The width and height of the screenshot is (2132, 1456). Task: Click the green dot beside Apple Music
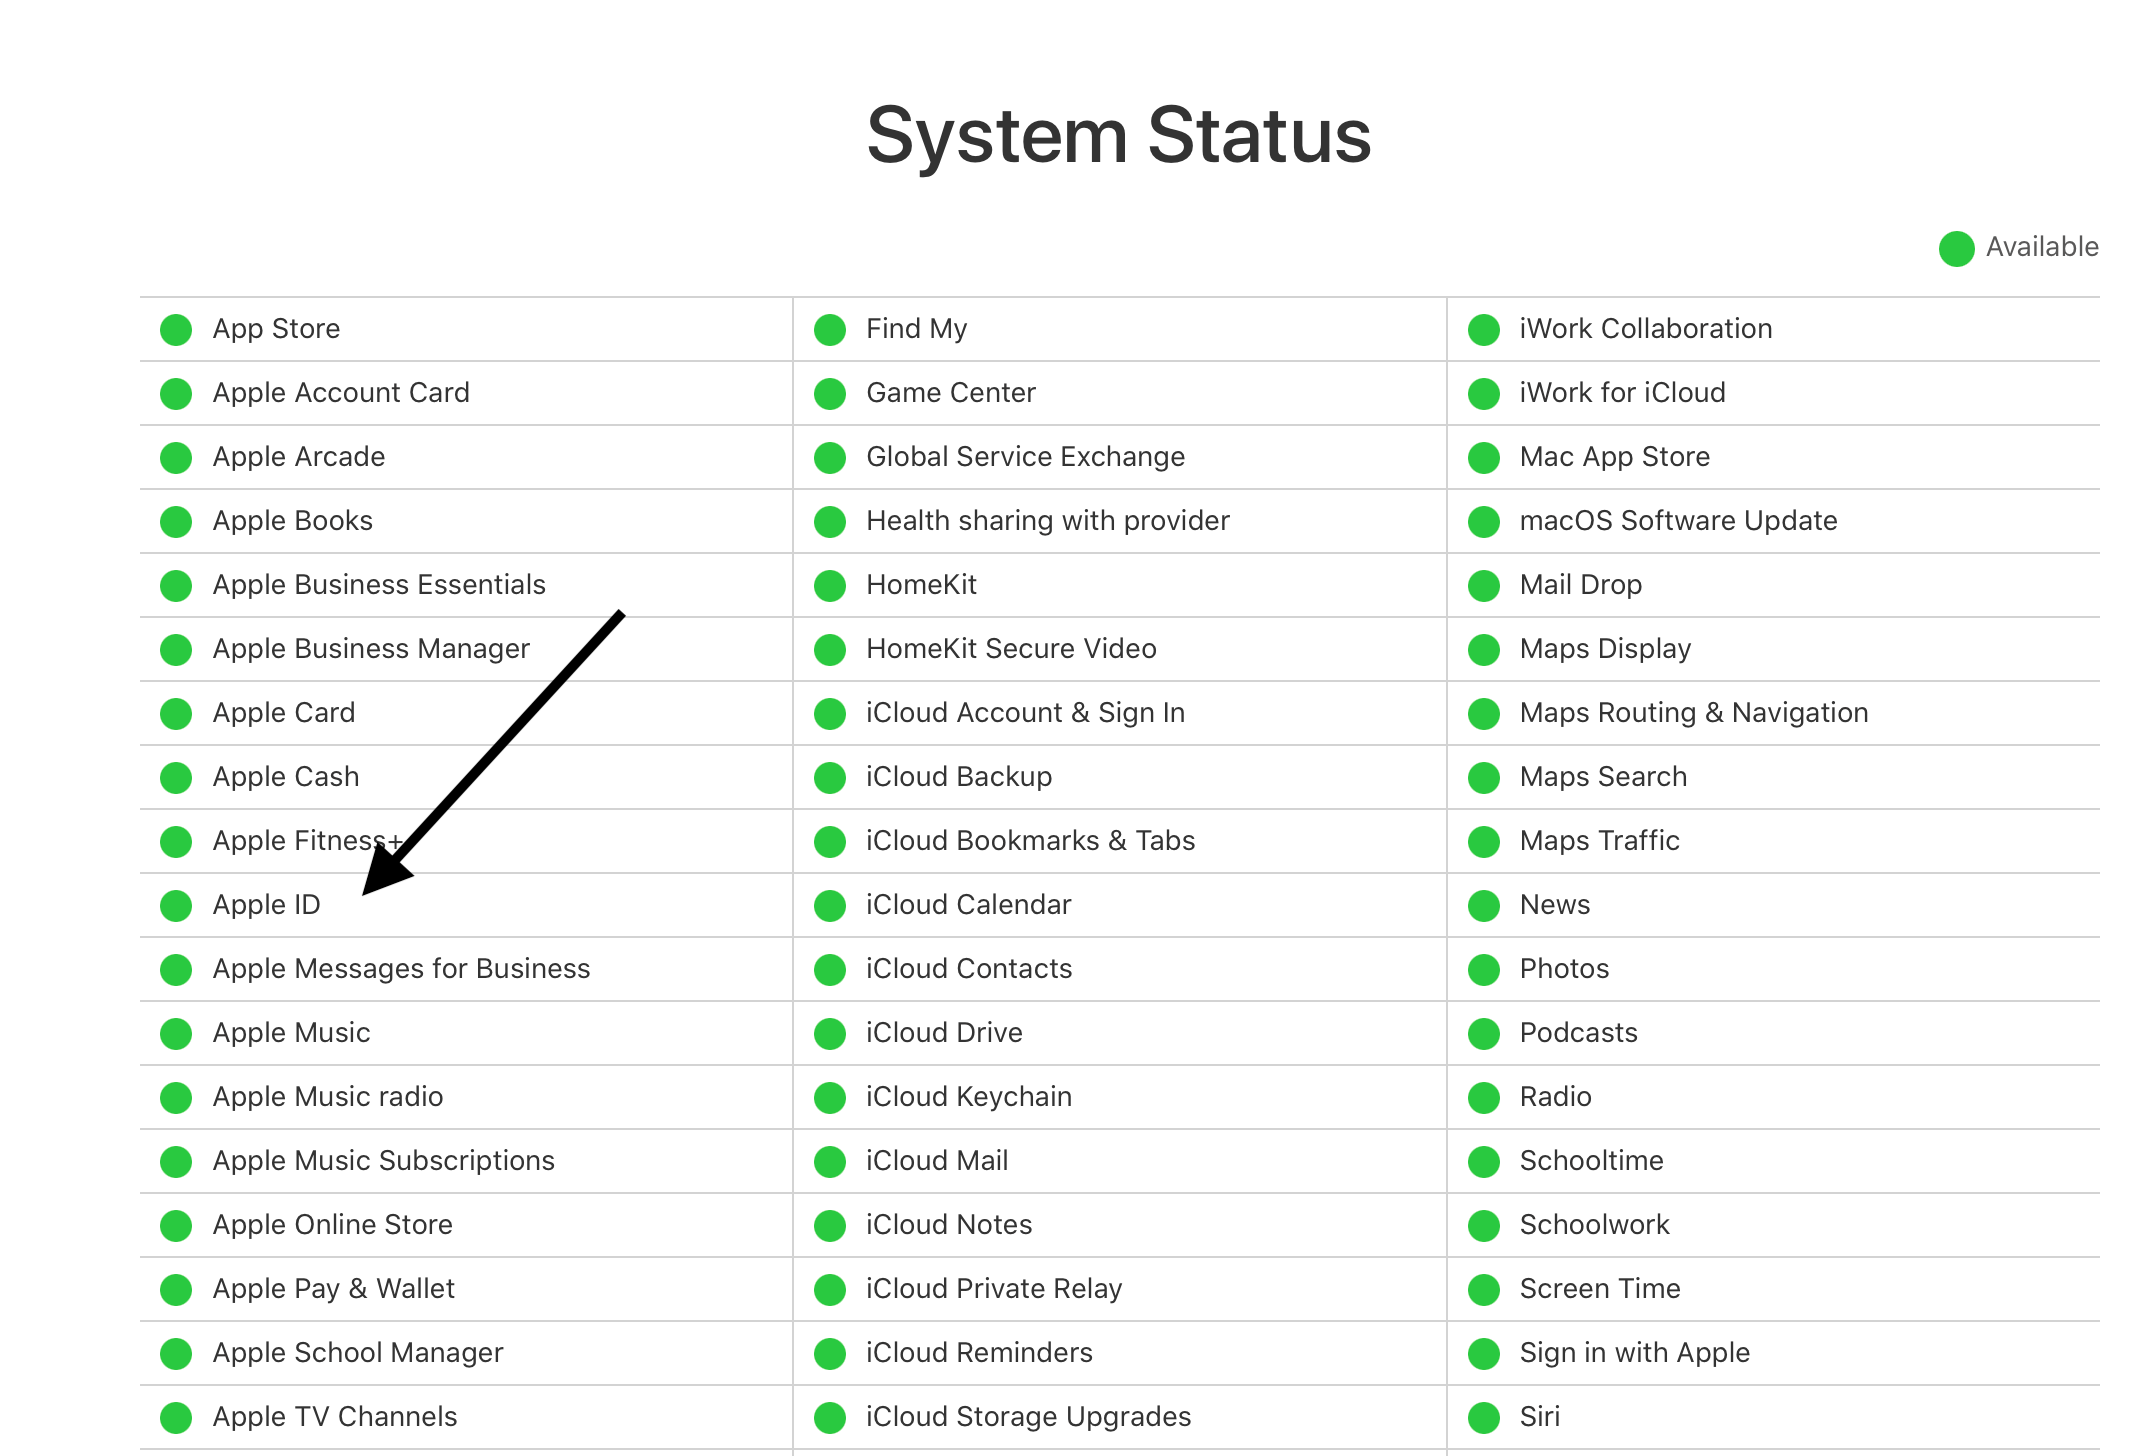click(176, 1034)
